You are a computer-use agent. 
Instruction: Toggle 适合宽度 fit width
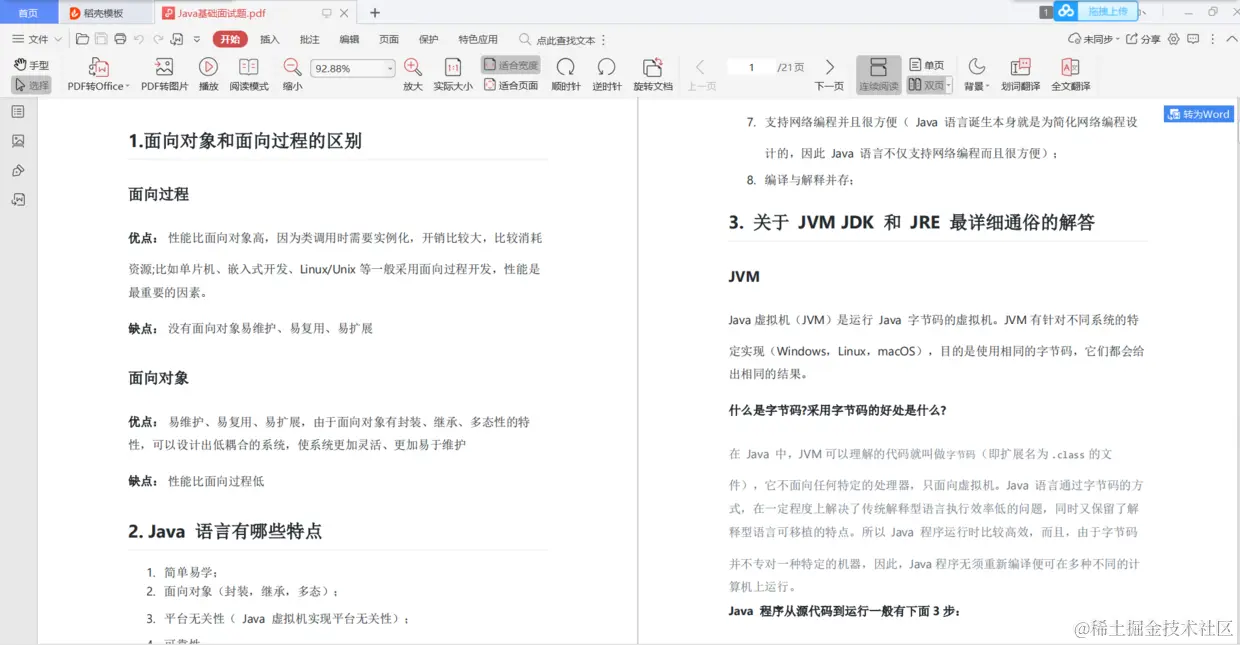511,65
